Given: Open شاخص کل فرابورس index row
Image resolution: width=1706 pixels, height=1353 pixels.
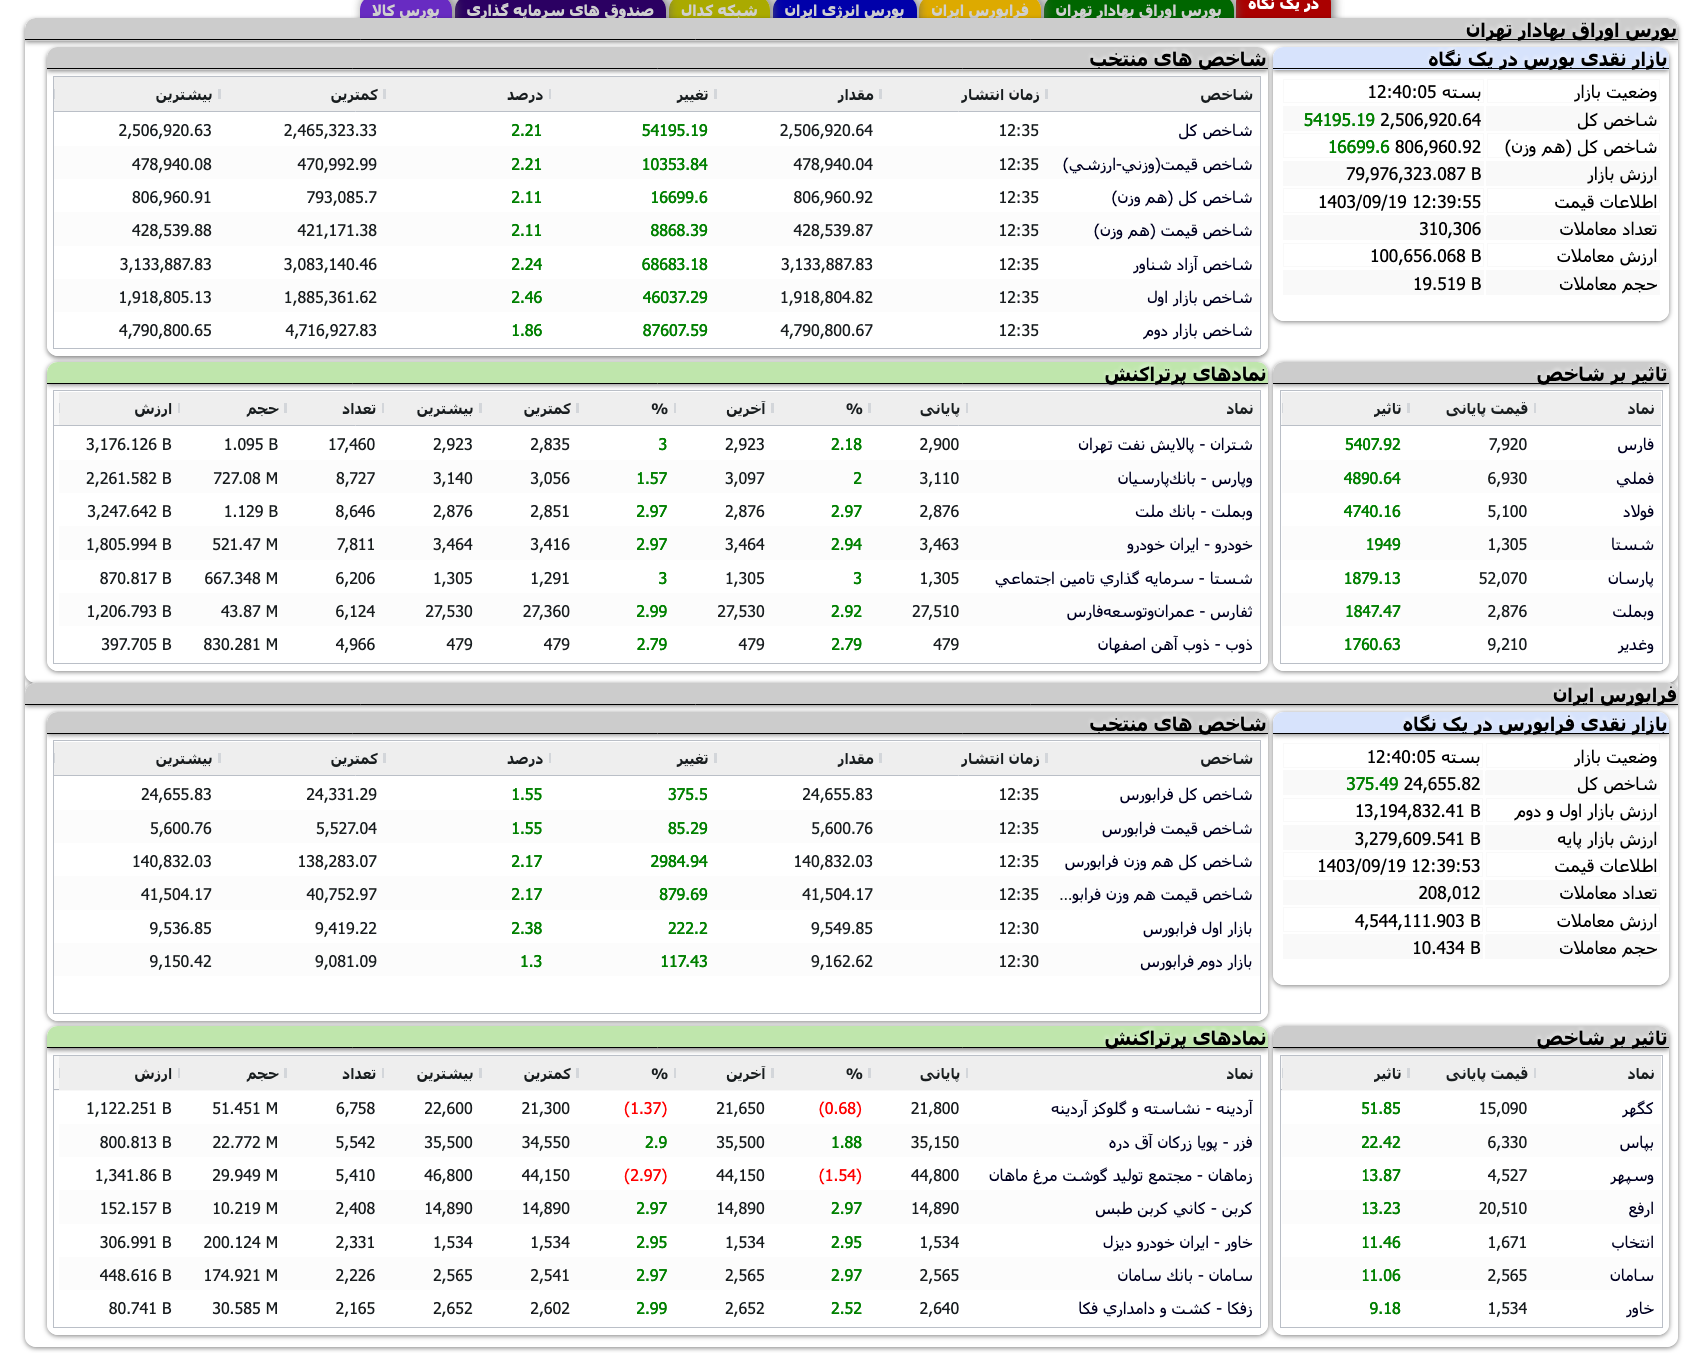Looking at the screenshot, I should 1178,794.
